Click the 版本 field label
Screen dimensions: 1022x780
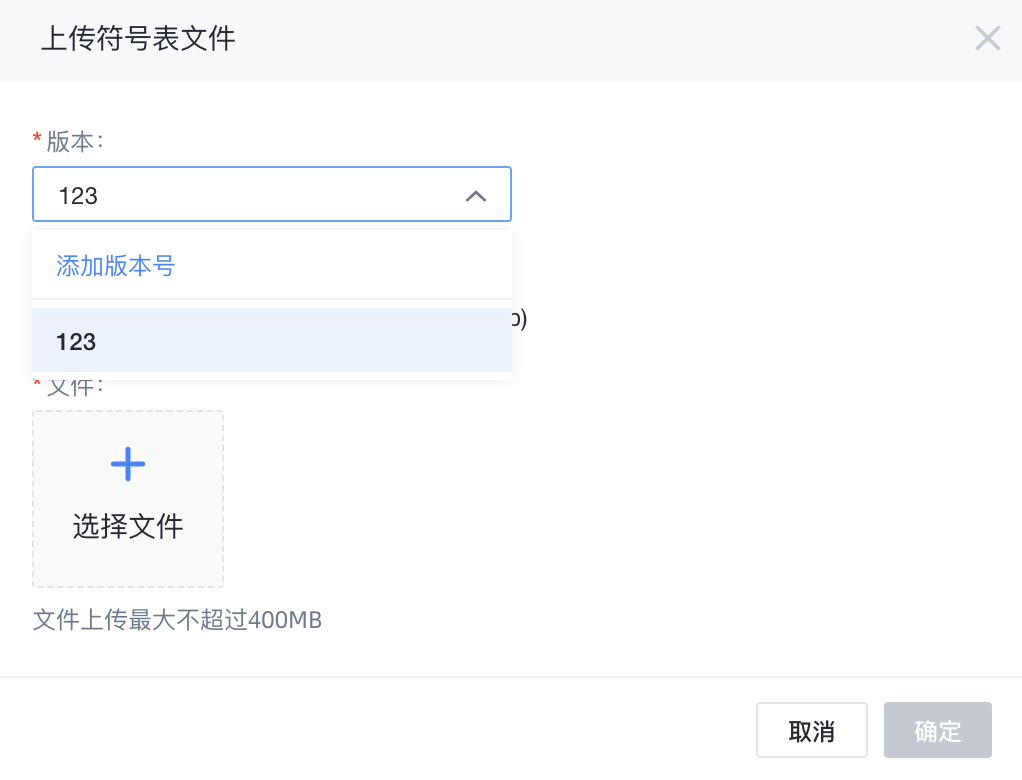click(x=73, y=141)
